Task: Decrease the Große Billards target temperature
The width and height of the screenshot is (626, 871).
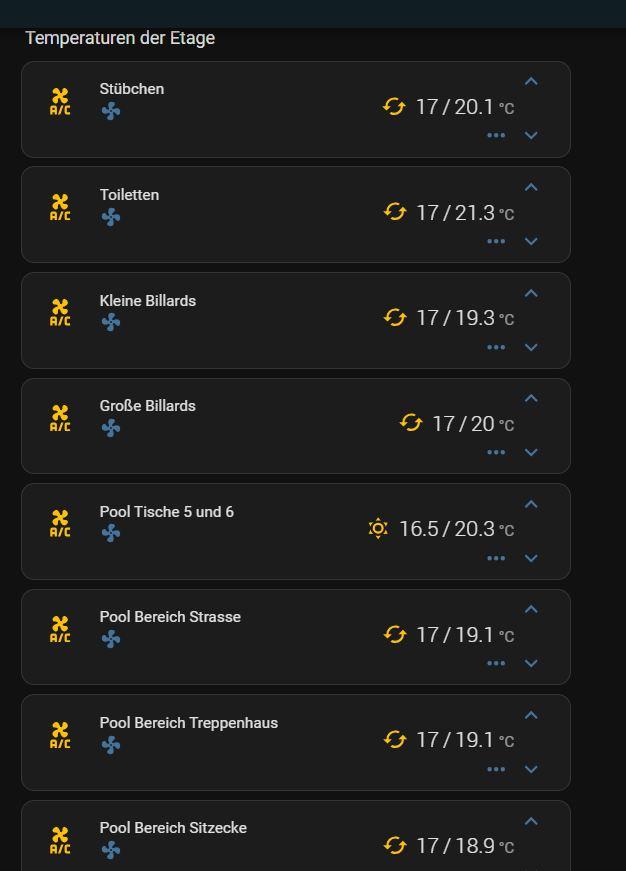Action: click(531, 452)
